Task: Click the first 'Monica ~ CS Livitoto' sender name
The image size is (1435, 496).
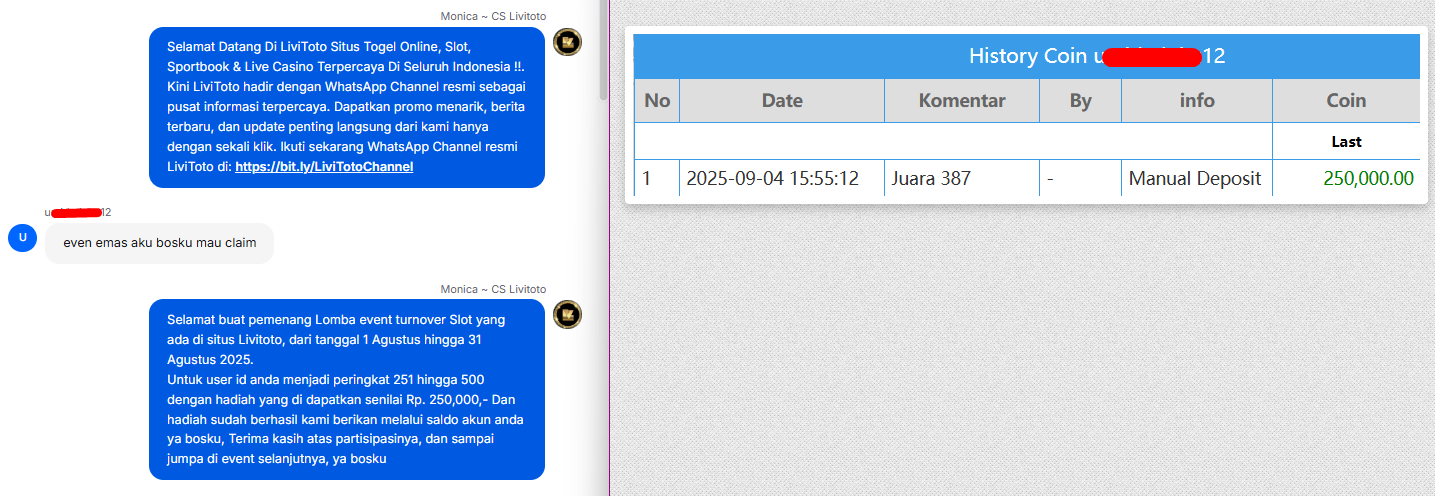Action: 493,17
